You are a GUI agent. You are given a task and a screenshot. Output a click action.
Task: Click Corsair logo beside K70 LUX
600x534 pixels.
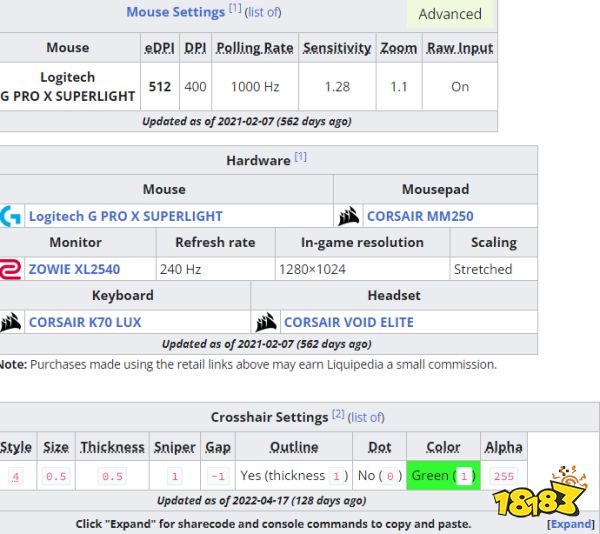point(11,322)
